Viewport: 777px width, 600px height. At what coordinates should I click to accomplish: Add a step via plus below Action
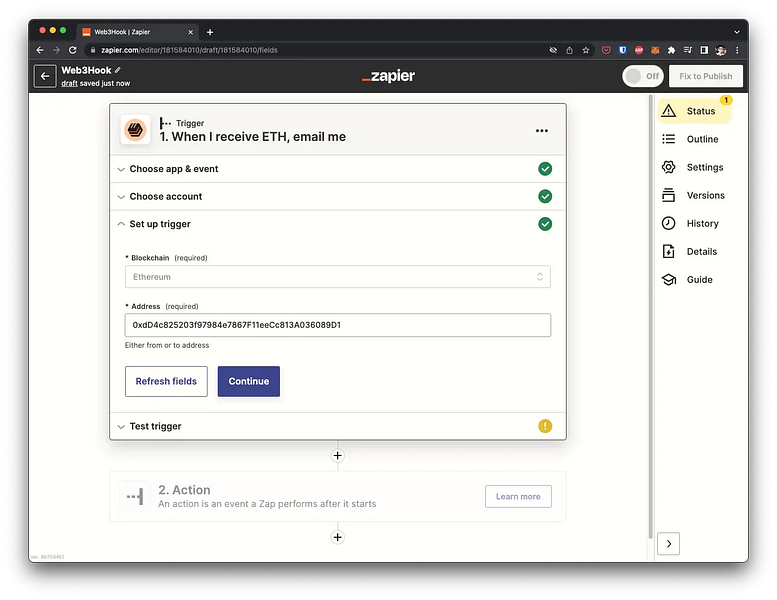pos(337,537)
